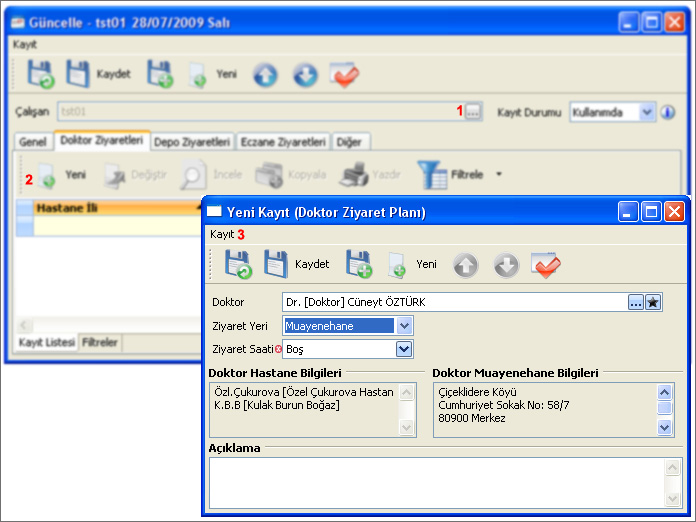Click Kaydet save button in Yeni Kayıt window
Viewport: 696px width, 522px height.
click(x=297, y=265)
